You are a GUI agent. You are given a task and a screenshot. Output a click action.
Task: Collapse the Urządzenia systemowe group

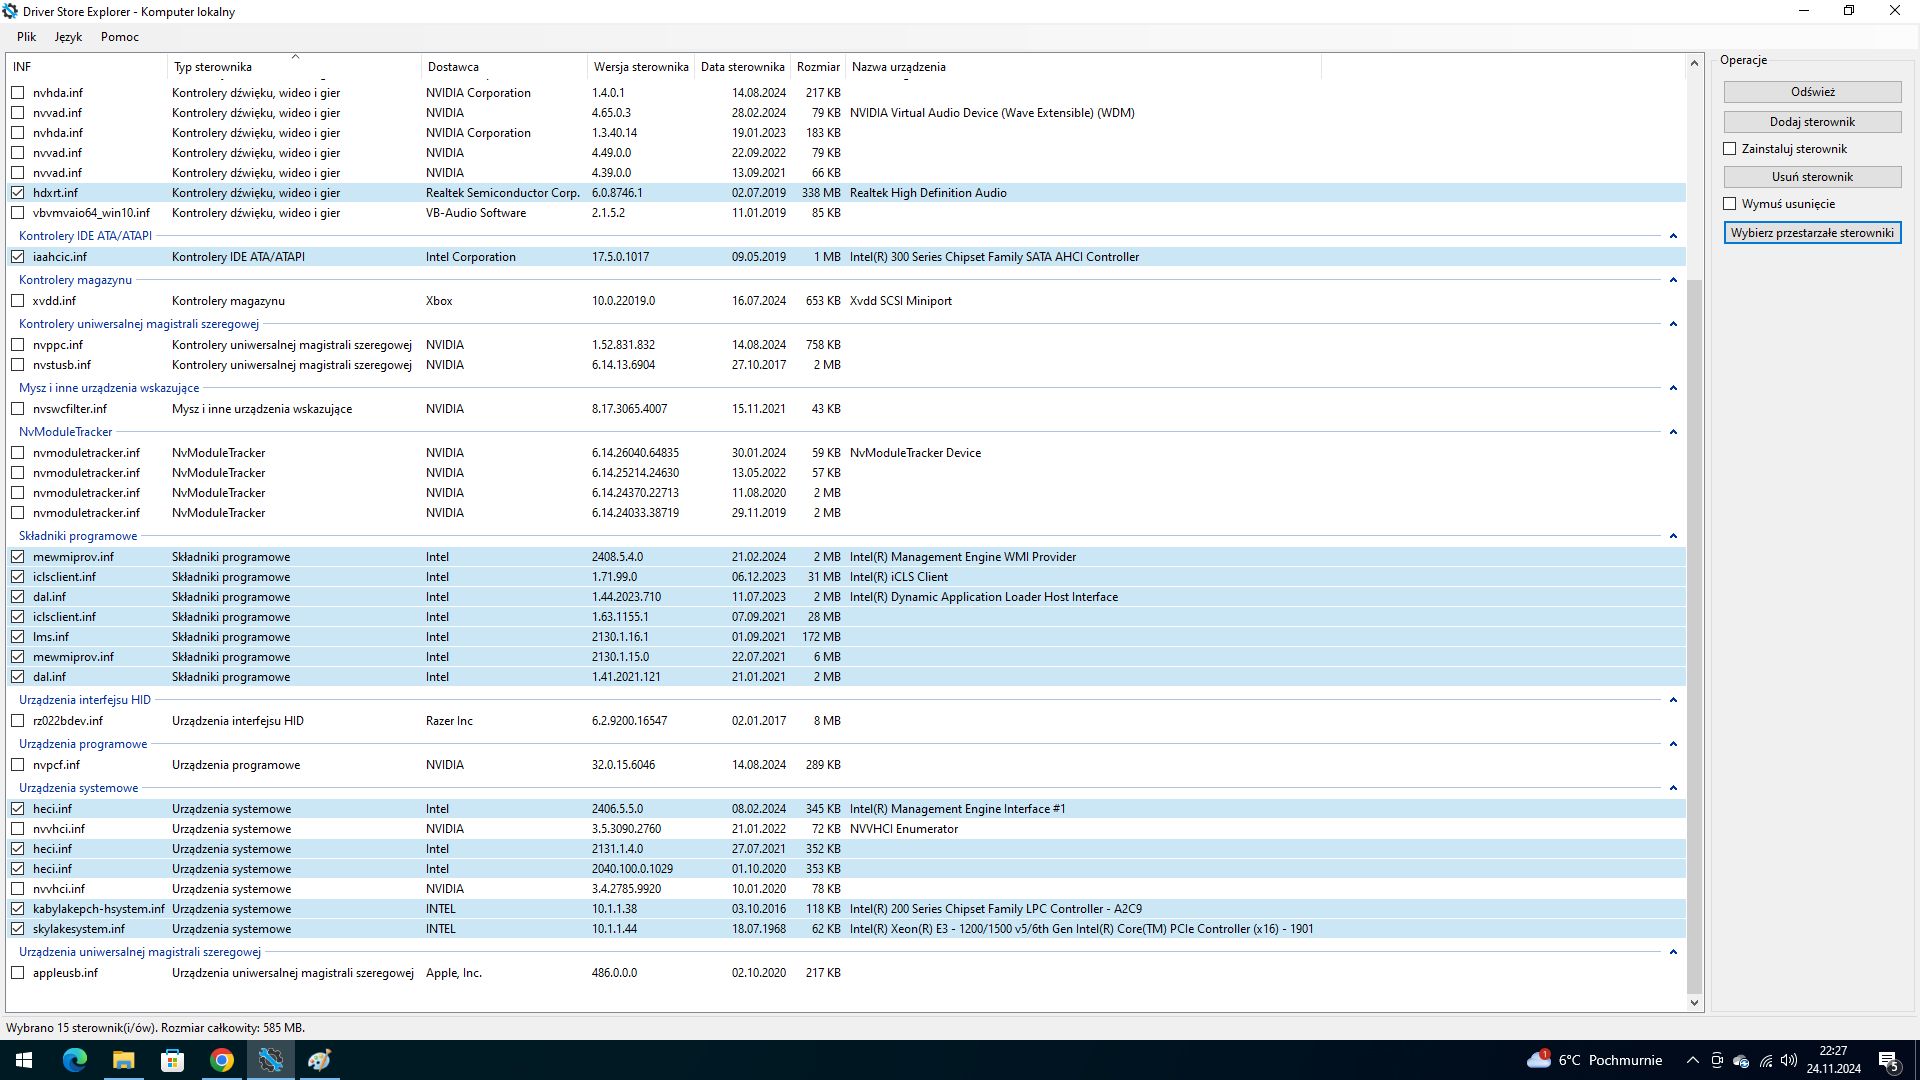click(1673, 788)
